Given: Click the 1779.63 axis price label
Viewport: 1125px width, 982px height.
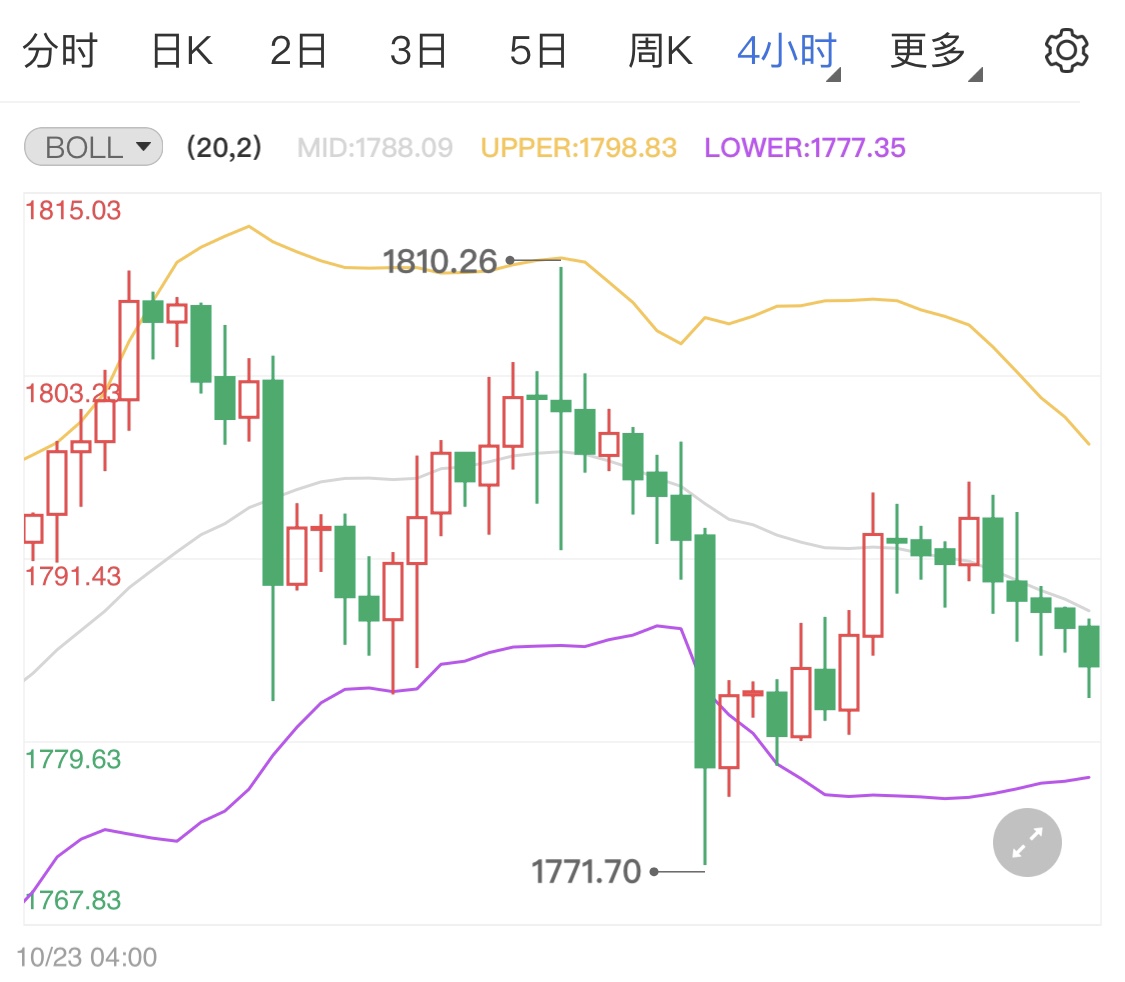Looking at the screenshot, I should pyautogui.click(x=72, y=759).
